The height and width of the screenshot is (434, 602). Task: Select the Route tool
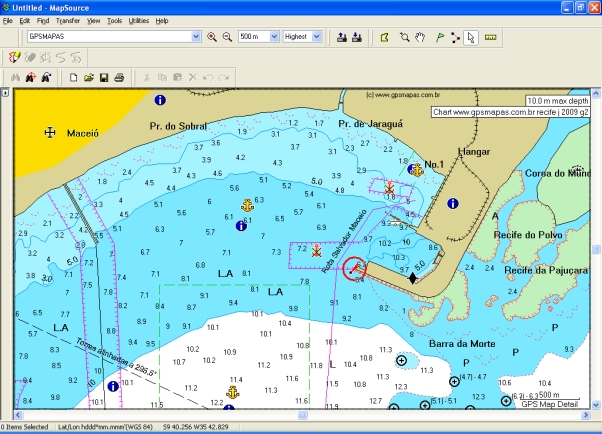click(455, 37)
